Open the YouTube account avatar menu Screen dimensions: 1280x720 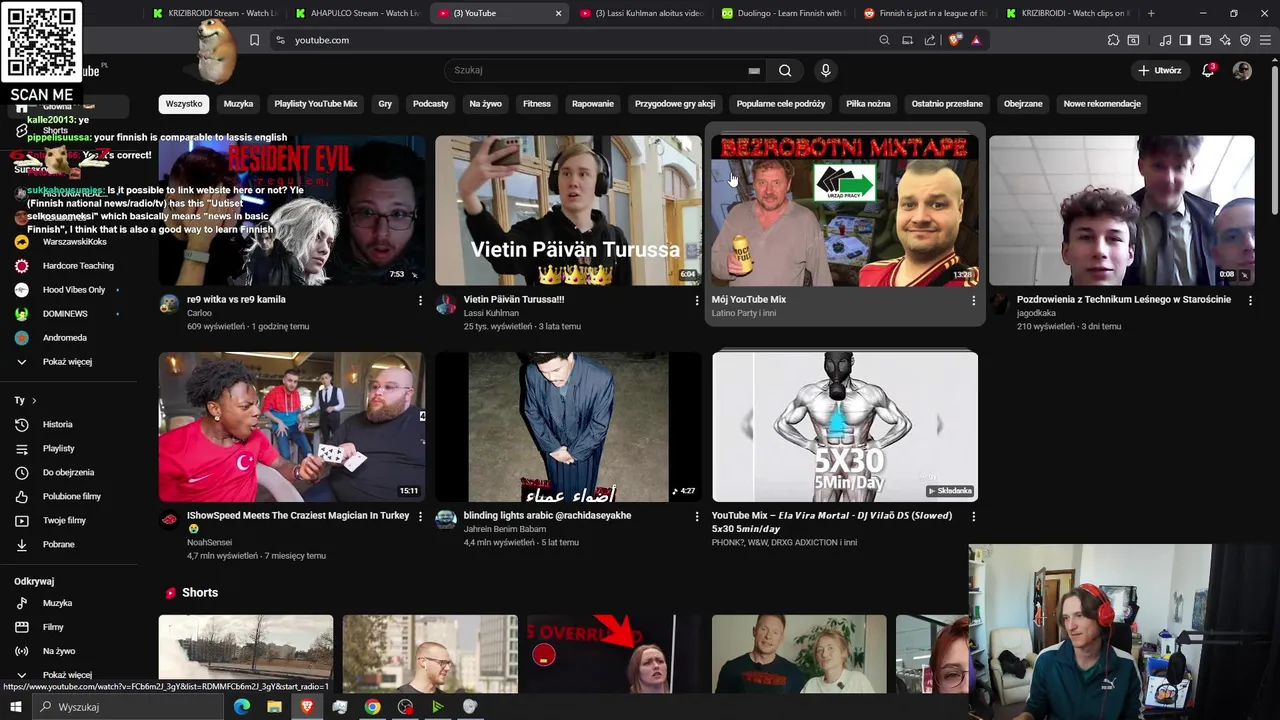click(x=1242, y=70)
